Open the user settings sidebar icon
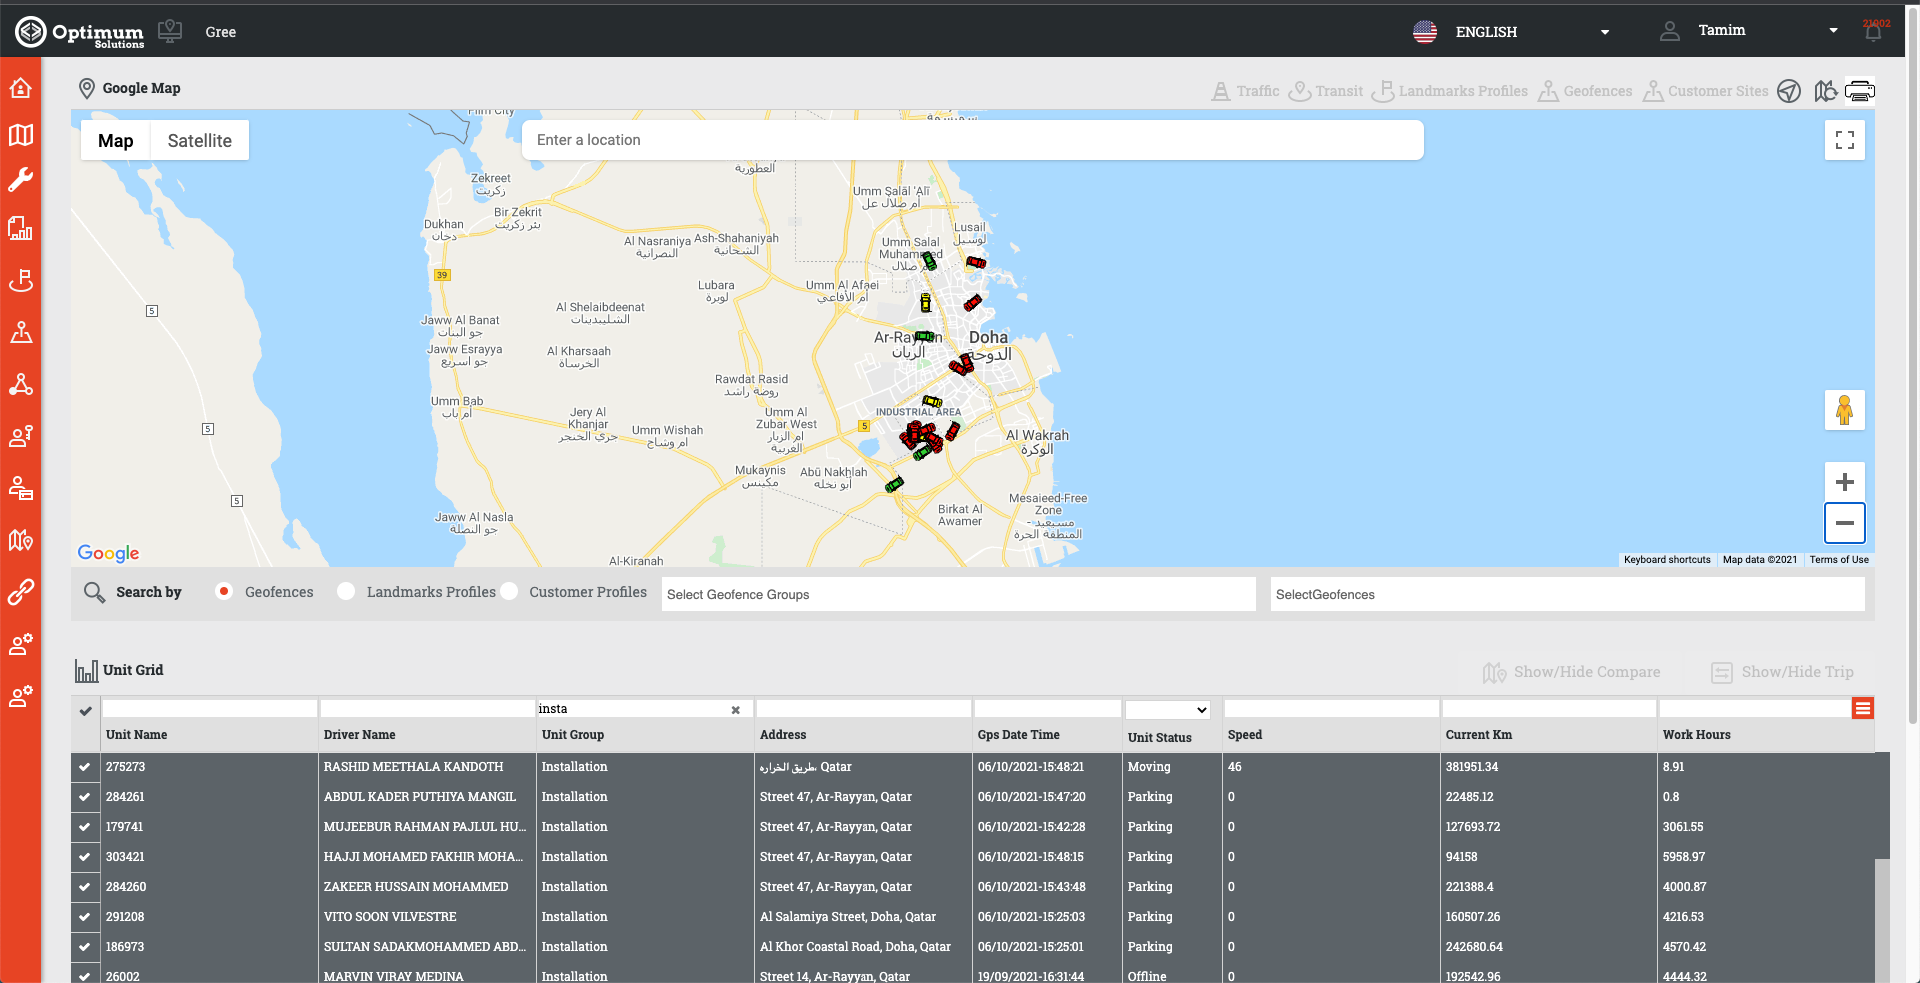 [21, 644]
